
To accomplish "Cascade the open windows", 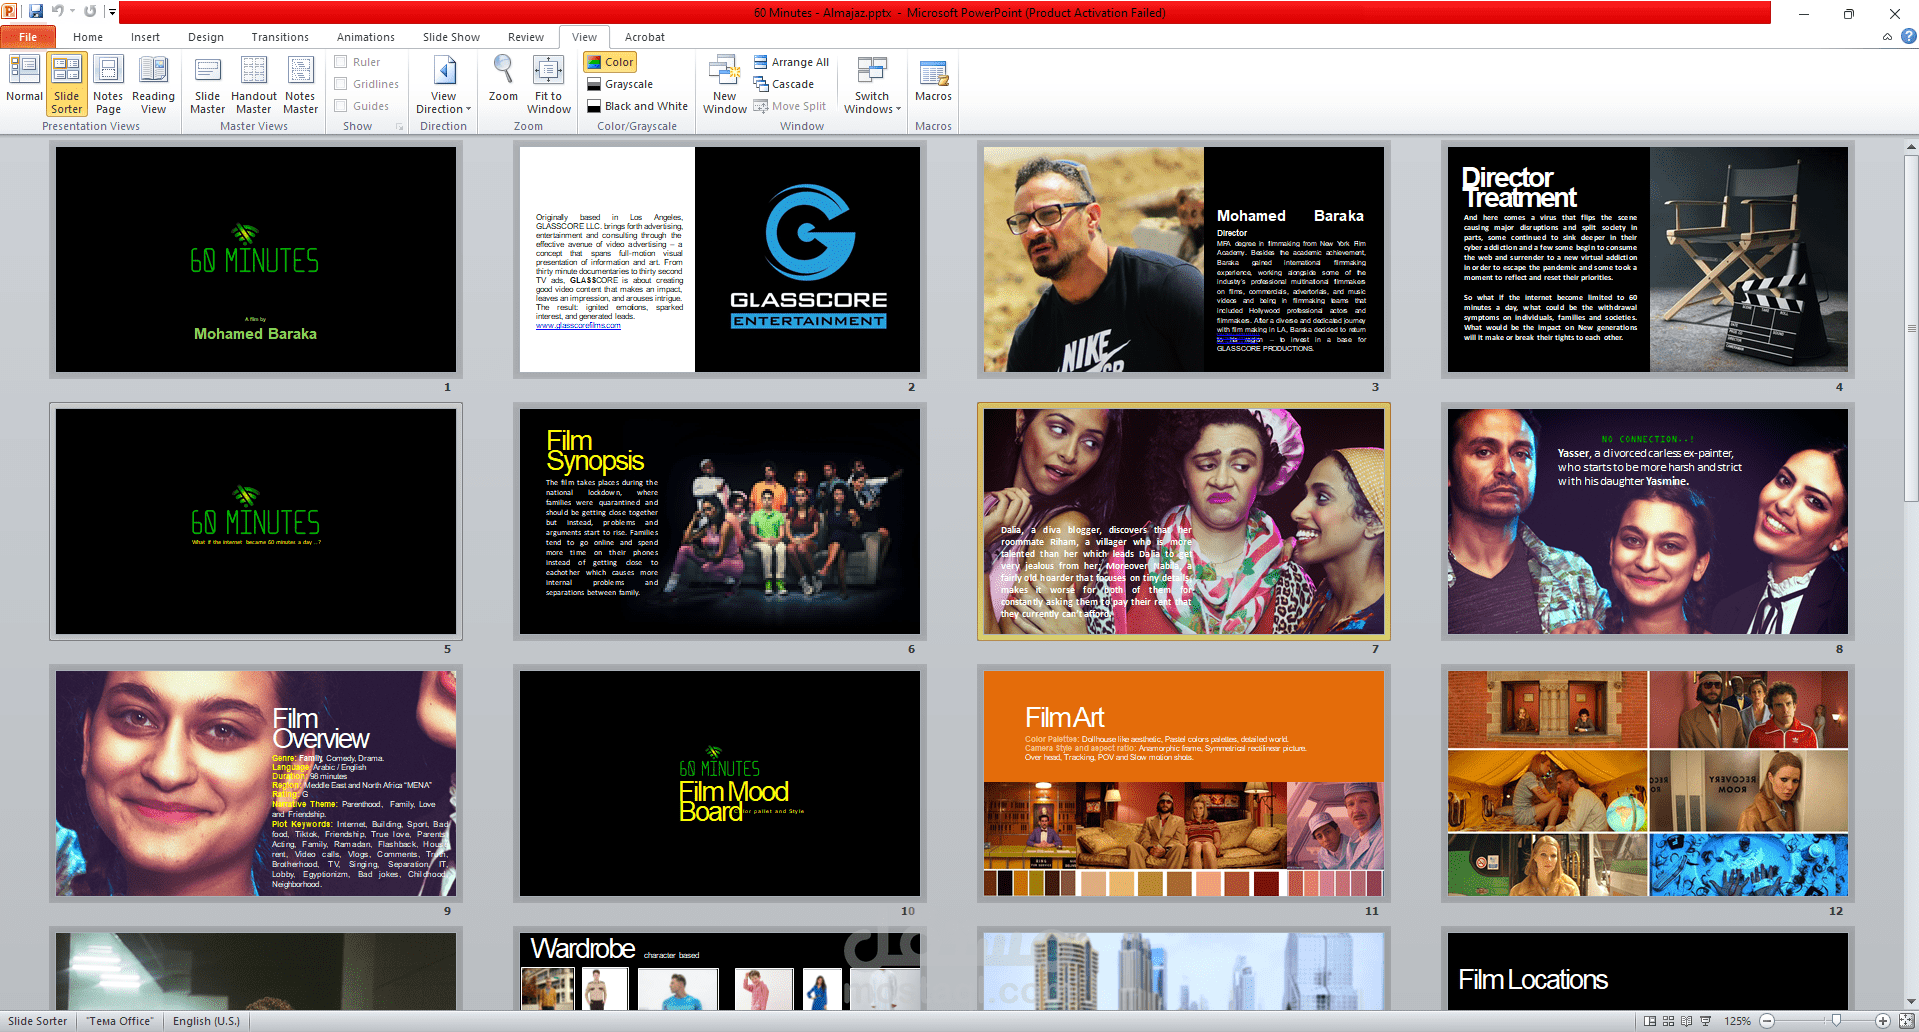I will [784, 84].
